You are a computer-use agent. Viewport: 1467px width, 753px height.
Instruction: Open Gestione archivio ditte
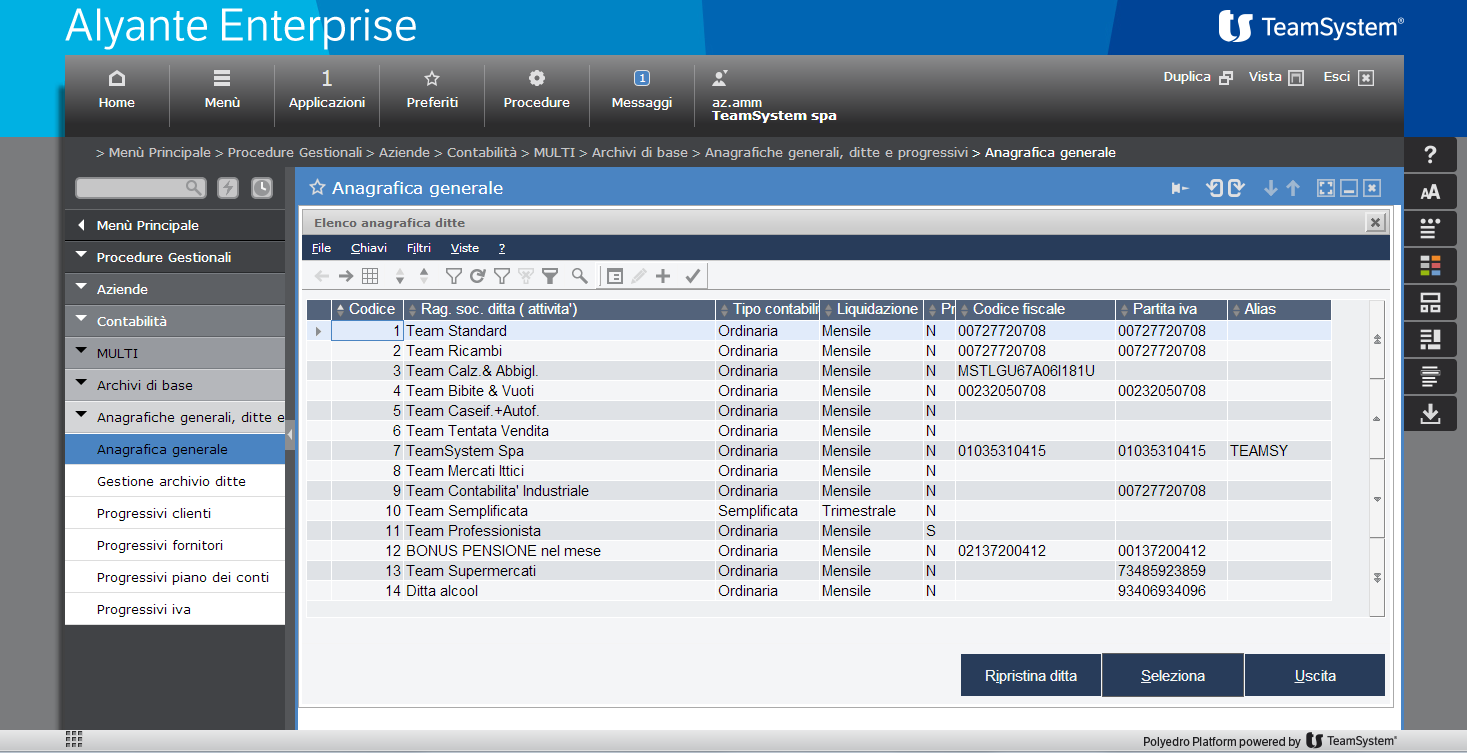click(x=175, y=481)
